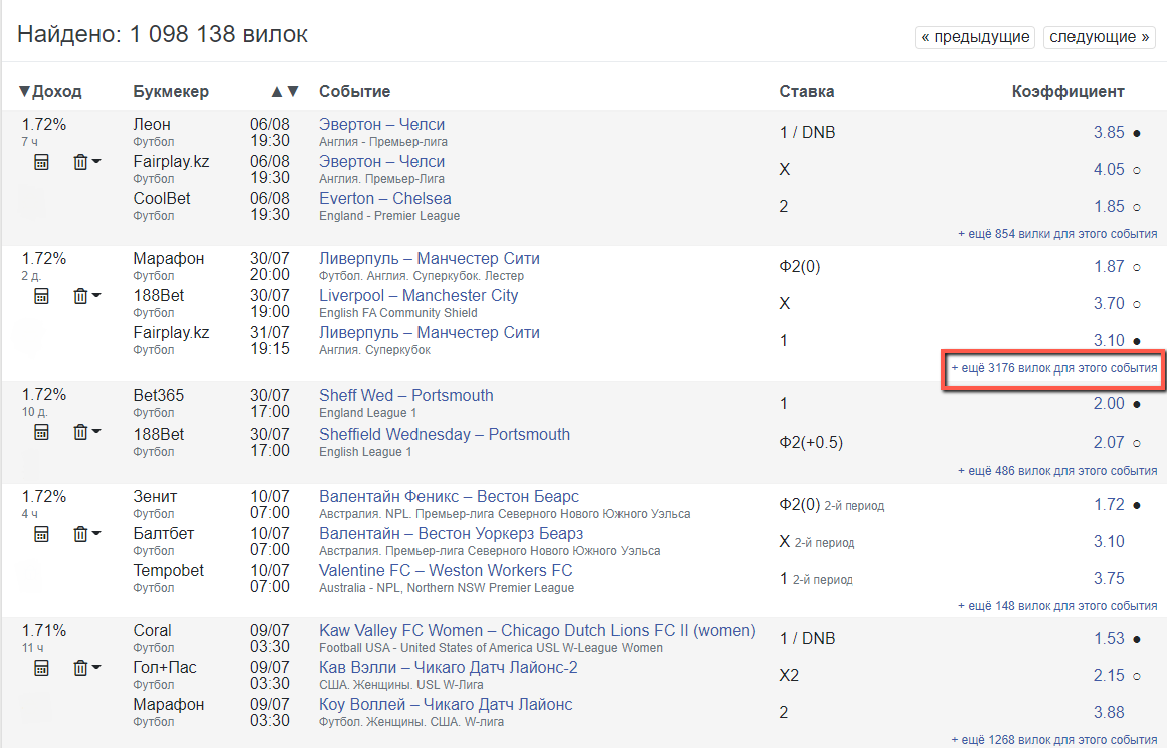This screenshot has width=1167, height=748.
Task: Select the hollow dot beside coefficient 3.70
Action: (1136, 304)
